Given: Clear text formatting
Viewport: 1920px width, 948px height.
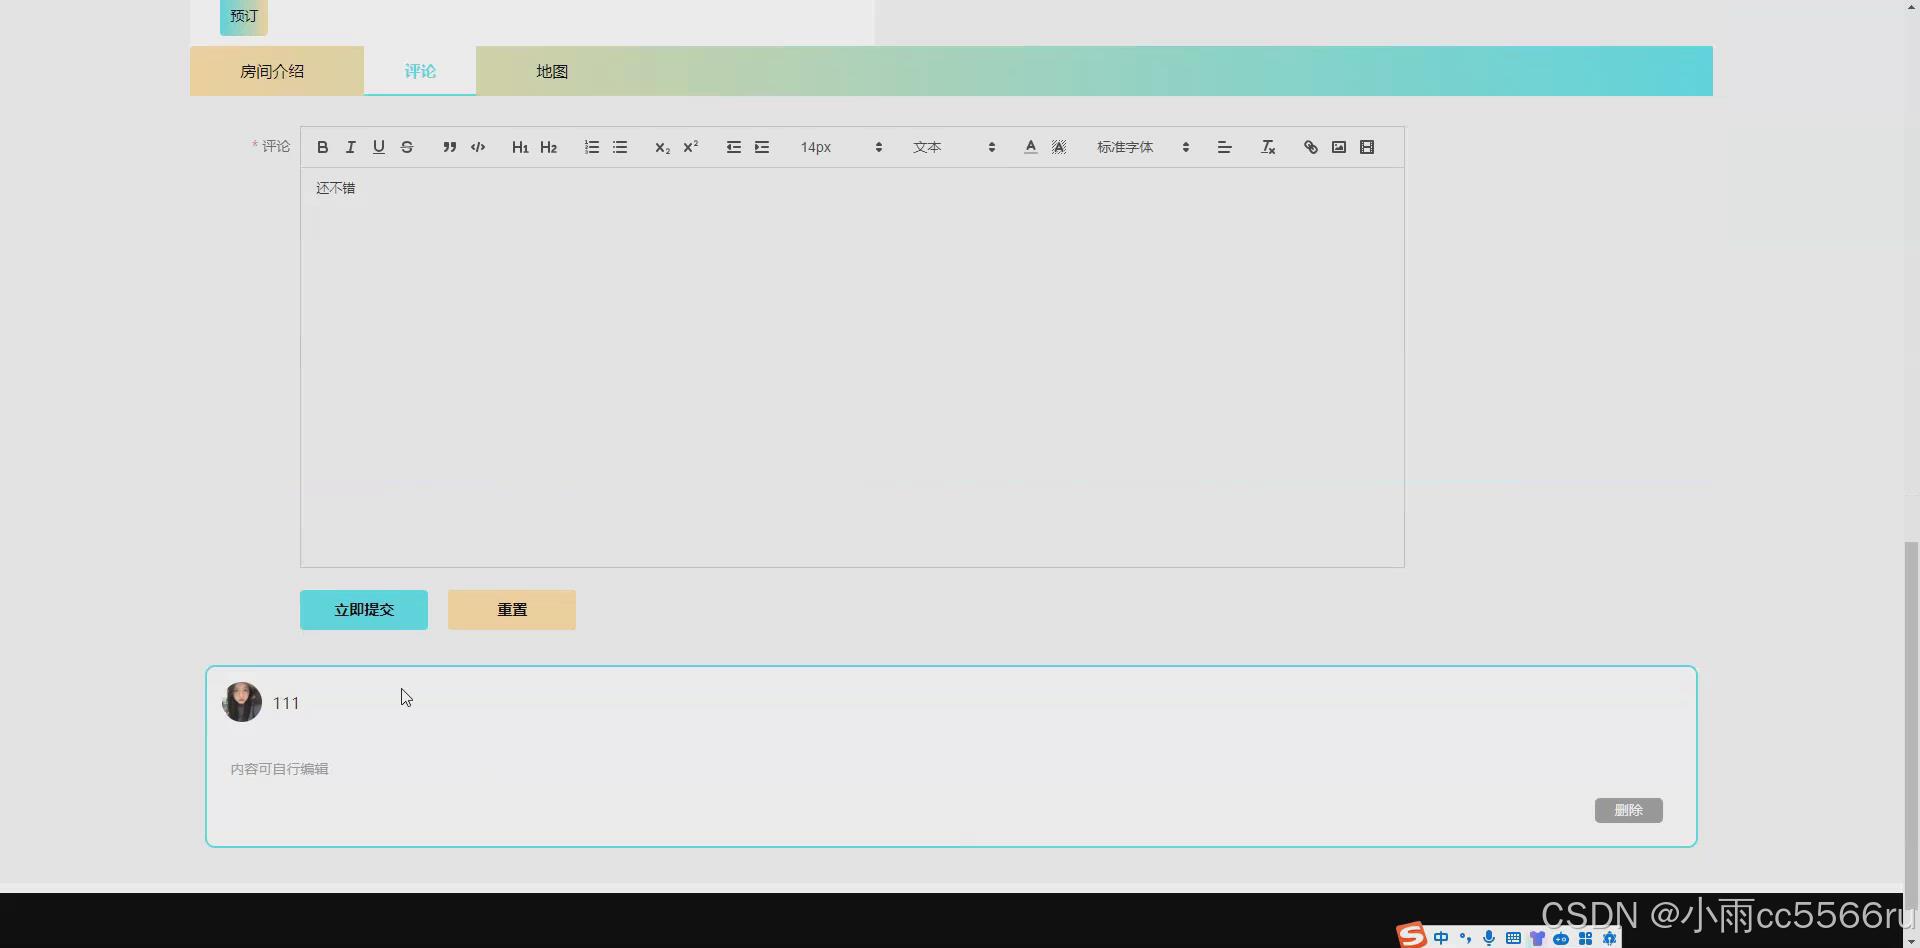Looking at the screenshot, I should click(1267, 147).
